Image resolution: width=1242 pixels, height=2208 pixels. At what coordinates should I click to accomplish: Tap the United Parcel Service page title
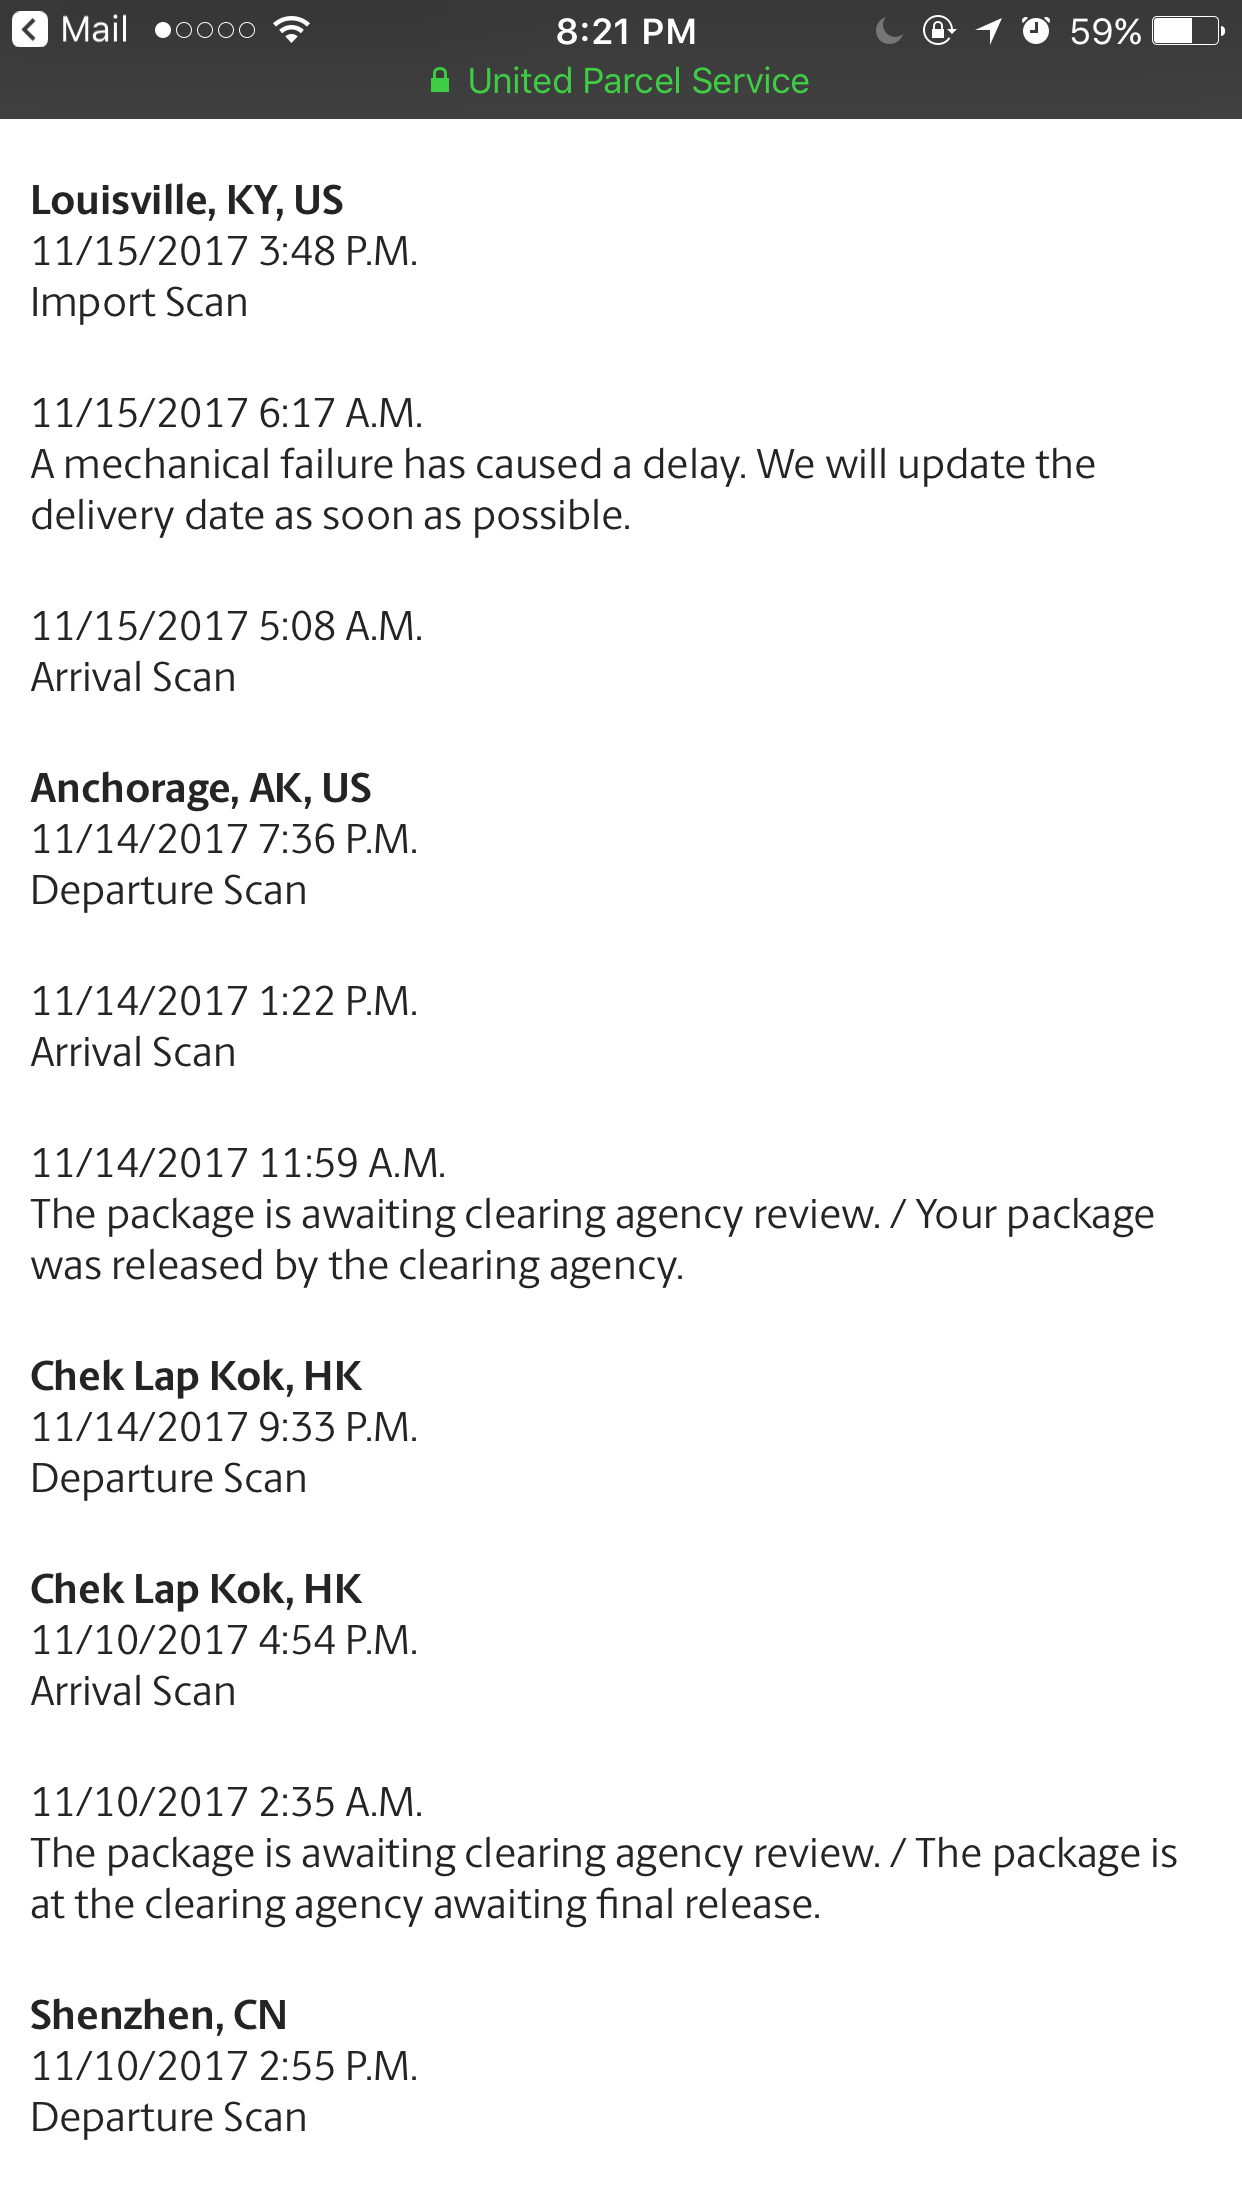[638, 81]
